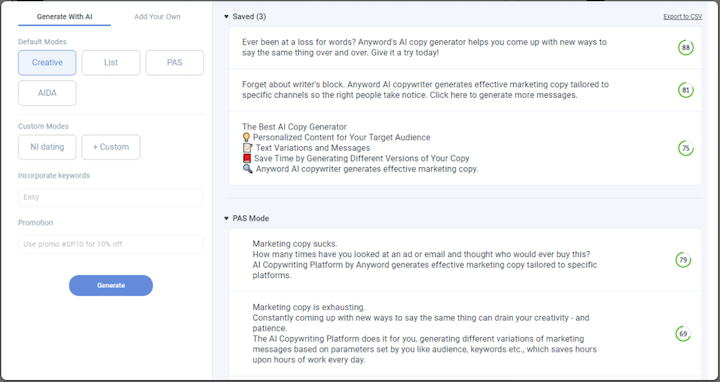Add a new + Custom mode
The image size is (720, 382).
(x=111, y=147)
